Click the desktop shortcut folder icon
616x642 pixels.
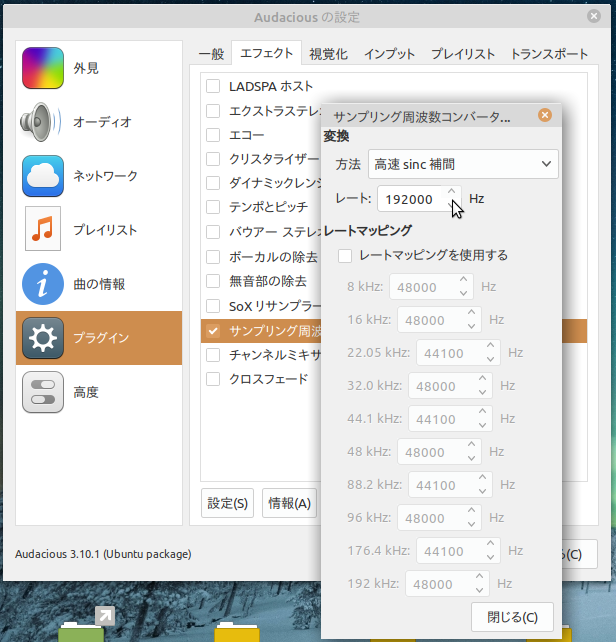[86, 624]
